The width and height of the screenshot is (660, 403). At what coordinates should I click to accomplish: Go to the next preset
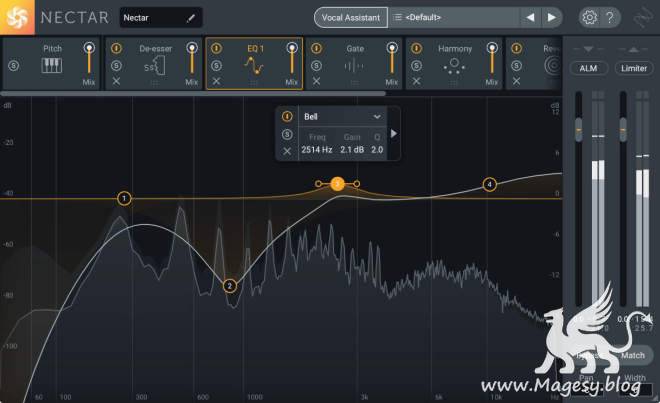tap(551, 18)
